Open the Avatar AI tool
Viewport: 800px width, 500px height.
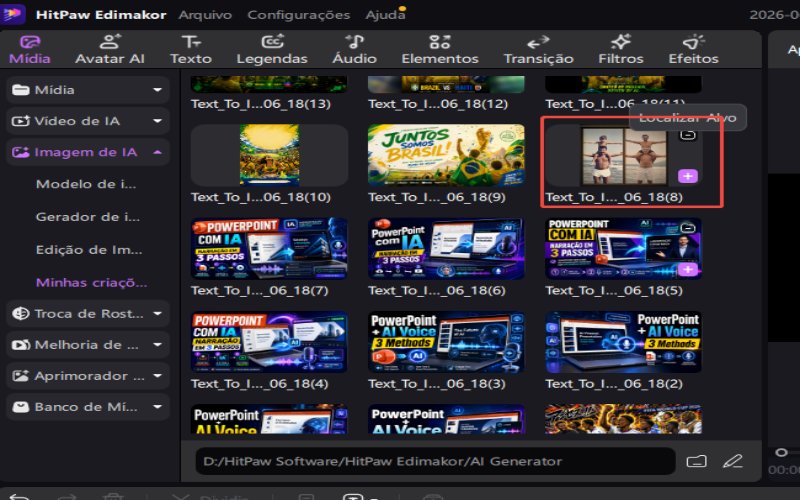coord(110,49)
